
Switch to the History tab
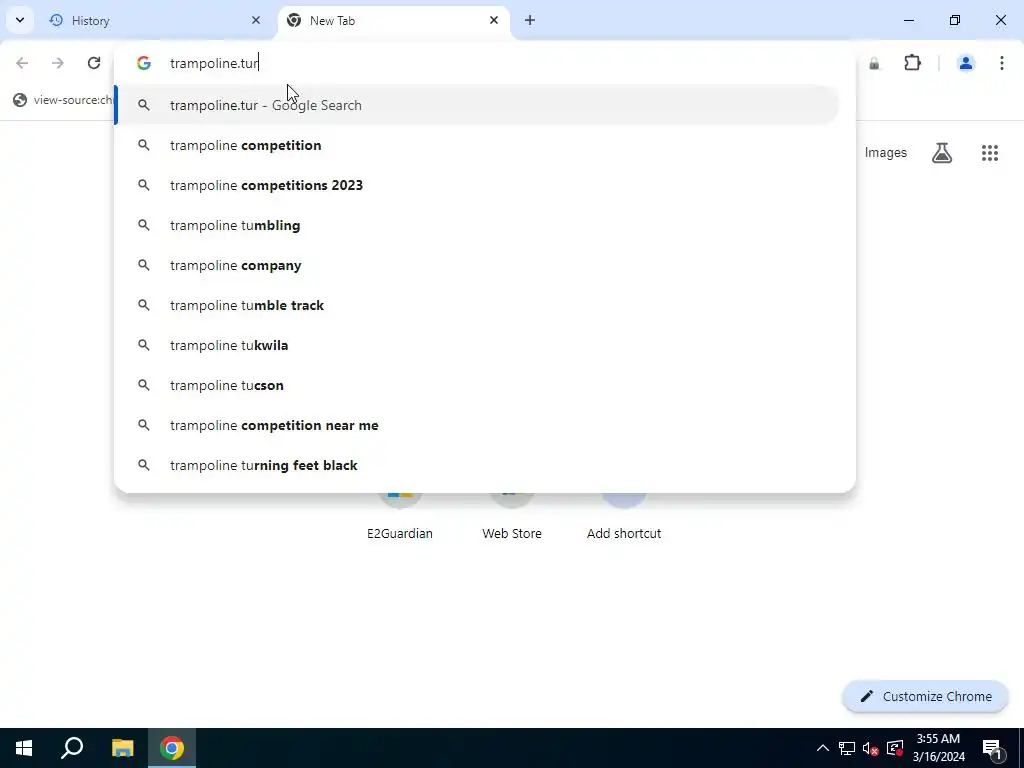coord(155,20)
